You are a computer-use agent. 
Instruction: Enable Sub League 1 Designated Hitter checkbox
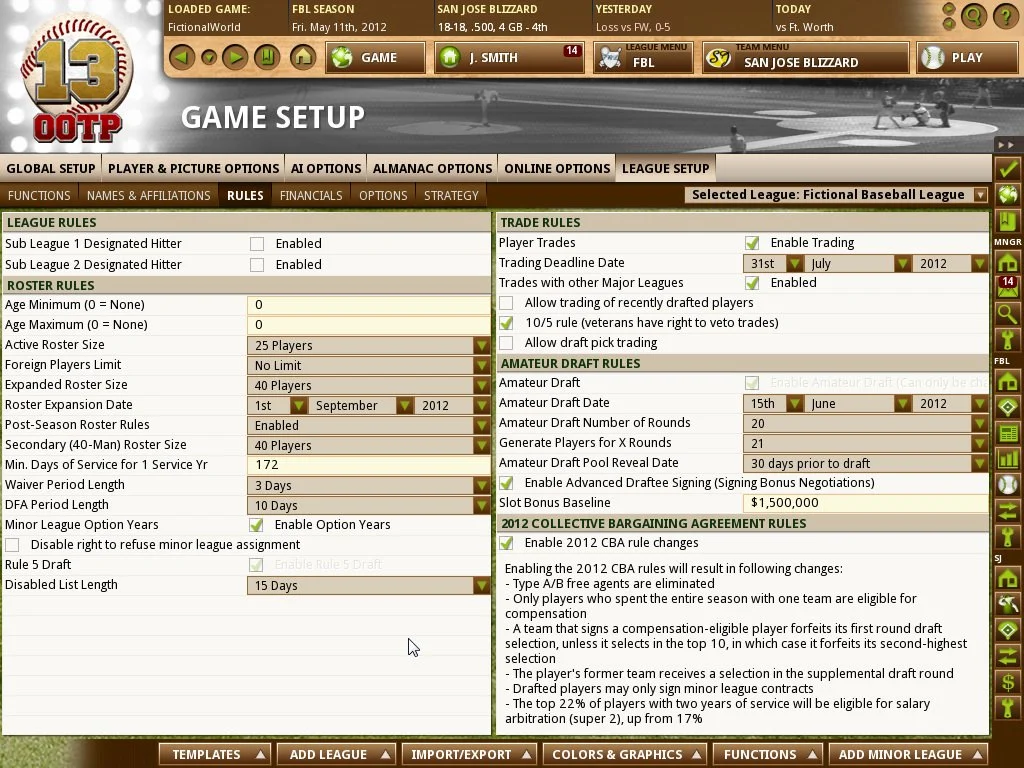point(257,243)
